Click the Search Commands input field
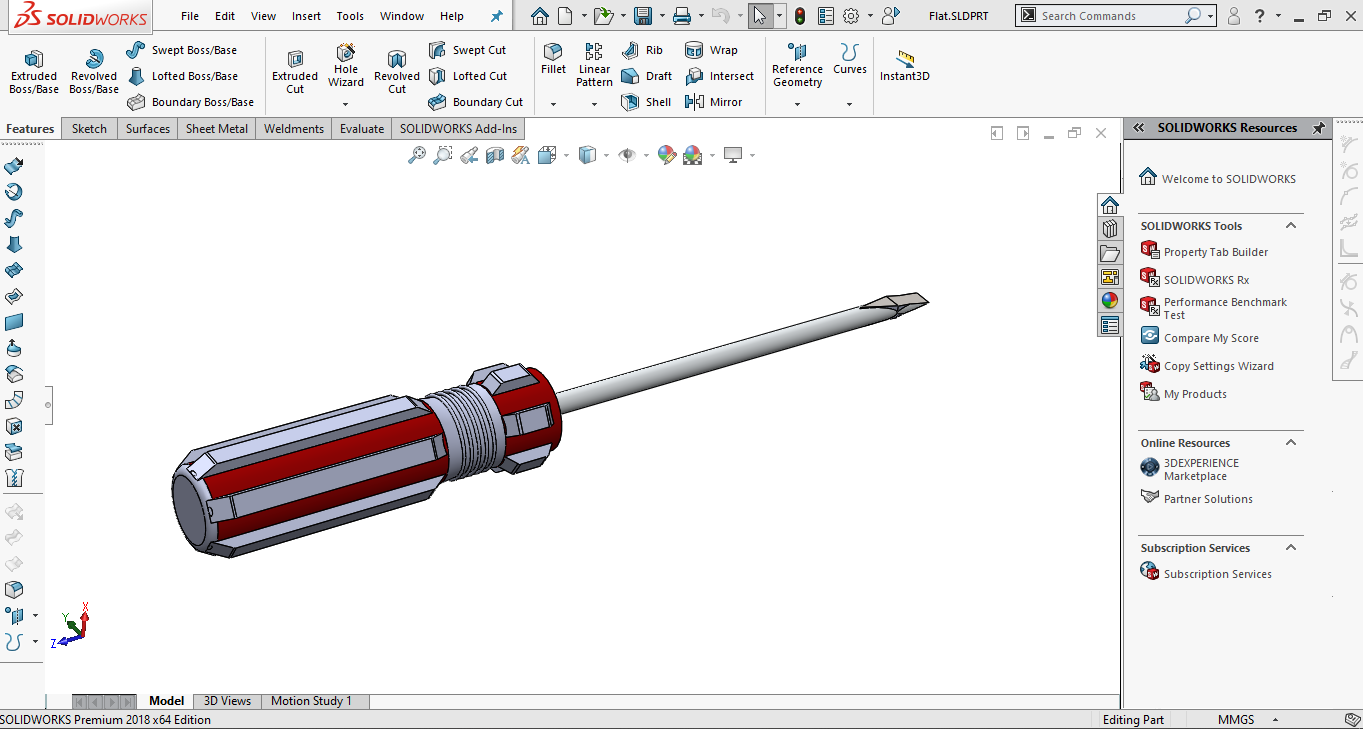The image size is (1363, 729). (x=1110, y=16)
